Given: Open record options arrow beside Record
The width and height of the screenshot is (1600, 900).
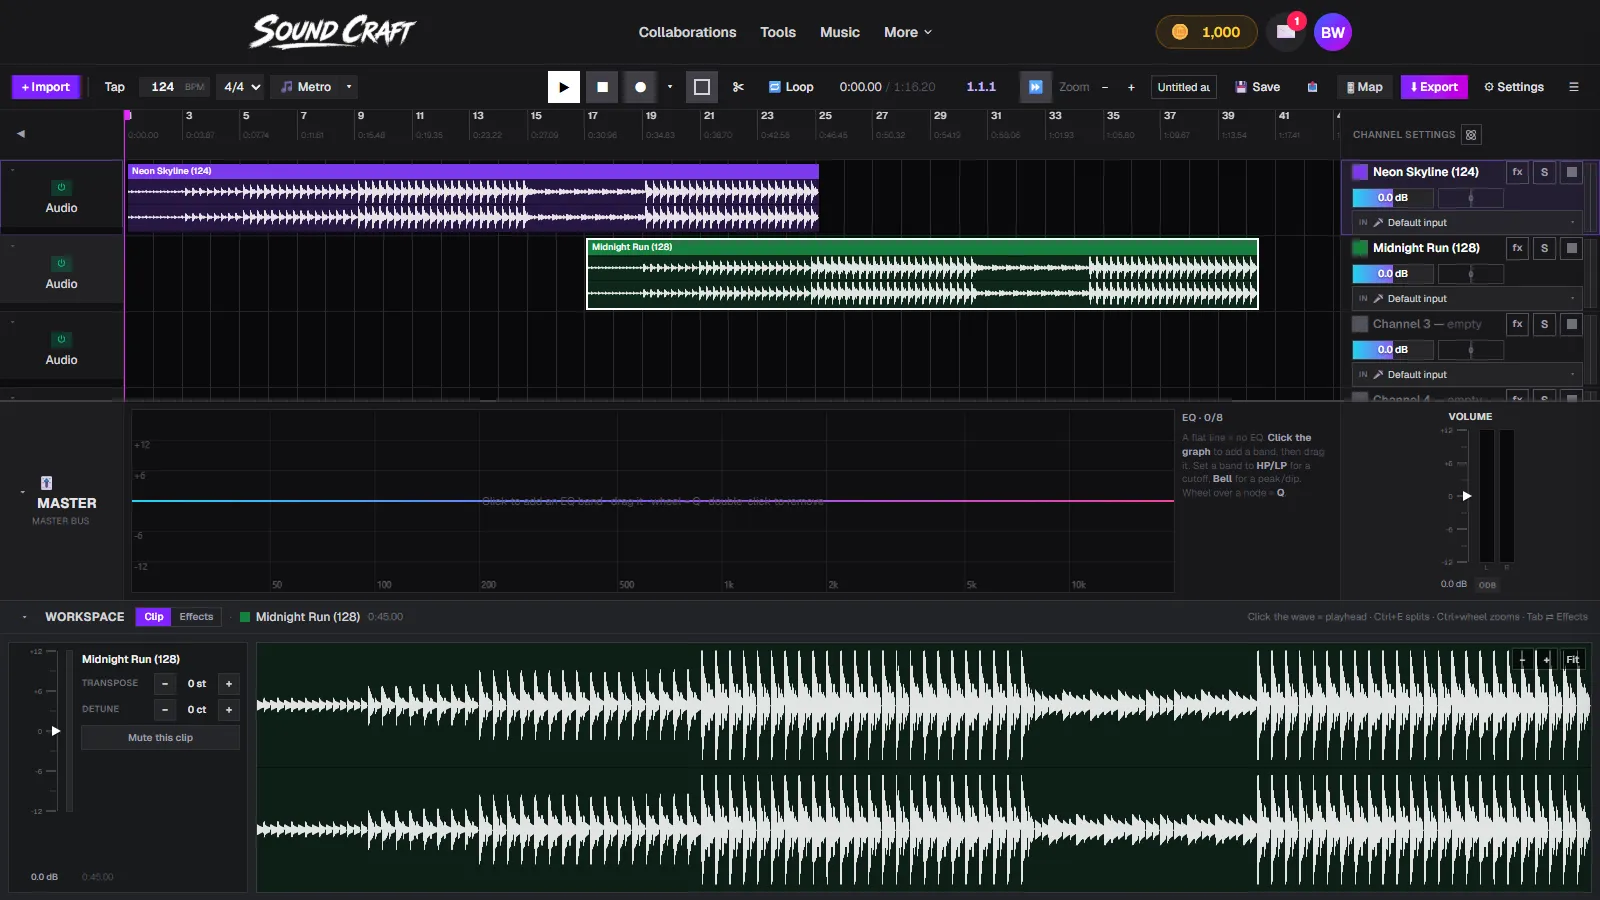Looking at the screenshot, I should [670, 87].
